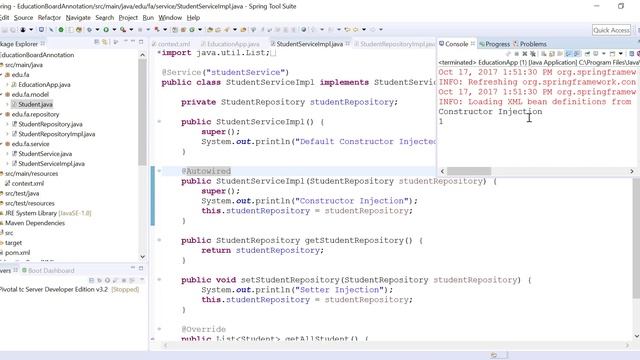Image resolution: width=640 pixels, height=360 pixels.
Task: Open the Boot Dashboard tab
Action: [48, 270]
